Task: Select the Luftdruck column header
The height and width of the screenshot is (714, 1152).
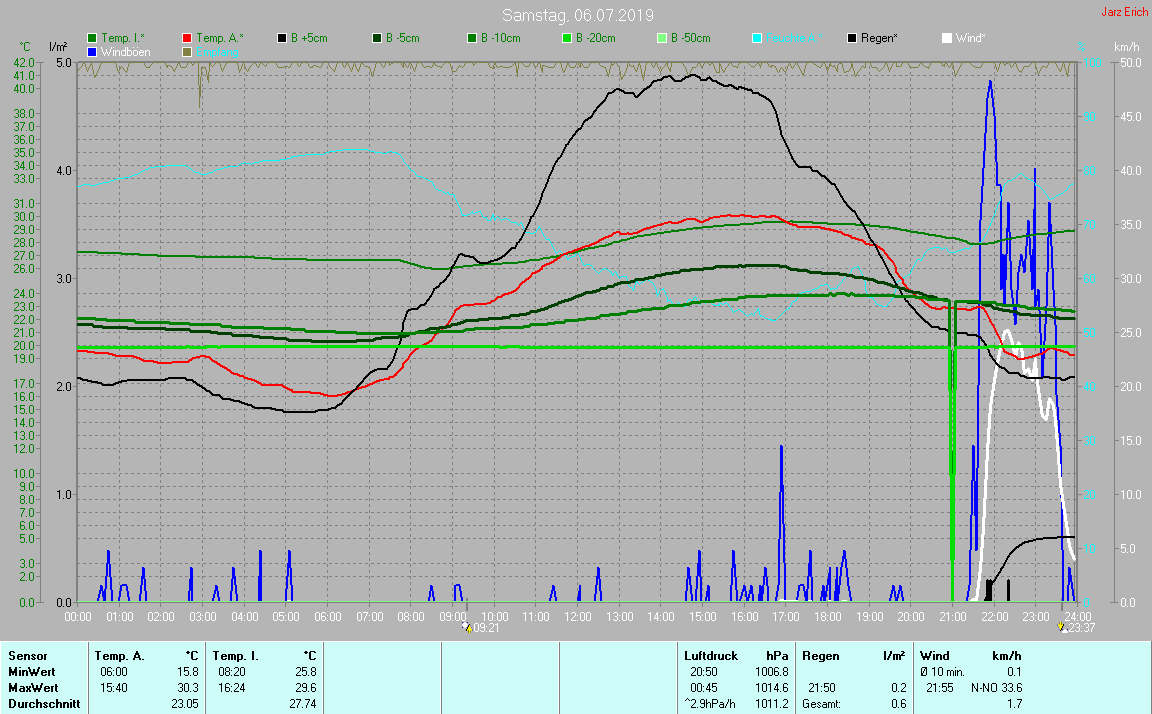Action: pyautogui.click(x=710, y=656)
